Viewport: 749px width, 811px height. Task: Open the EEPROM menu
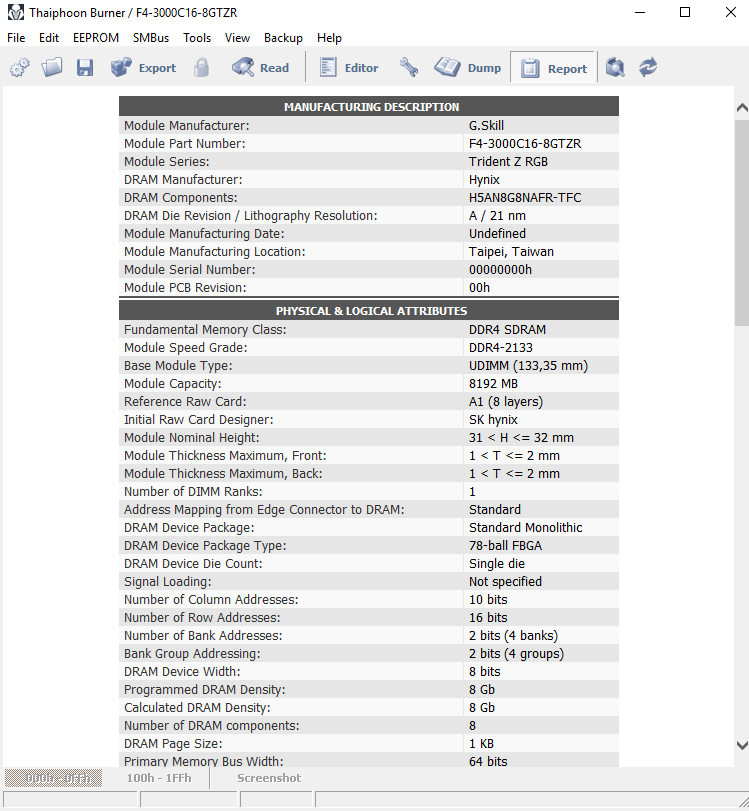tap(96, 38)
